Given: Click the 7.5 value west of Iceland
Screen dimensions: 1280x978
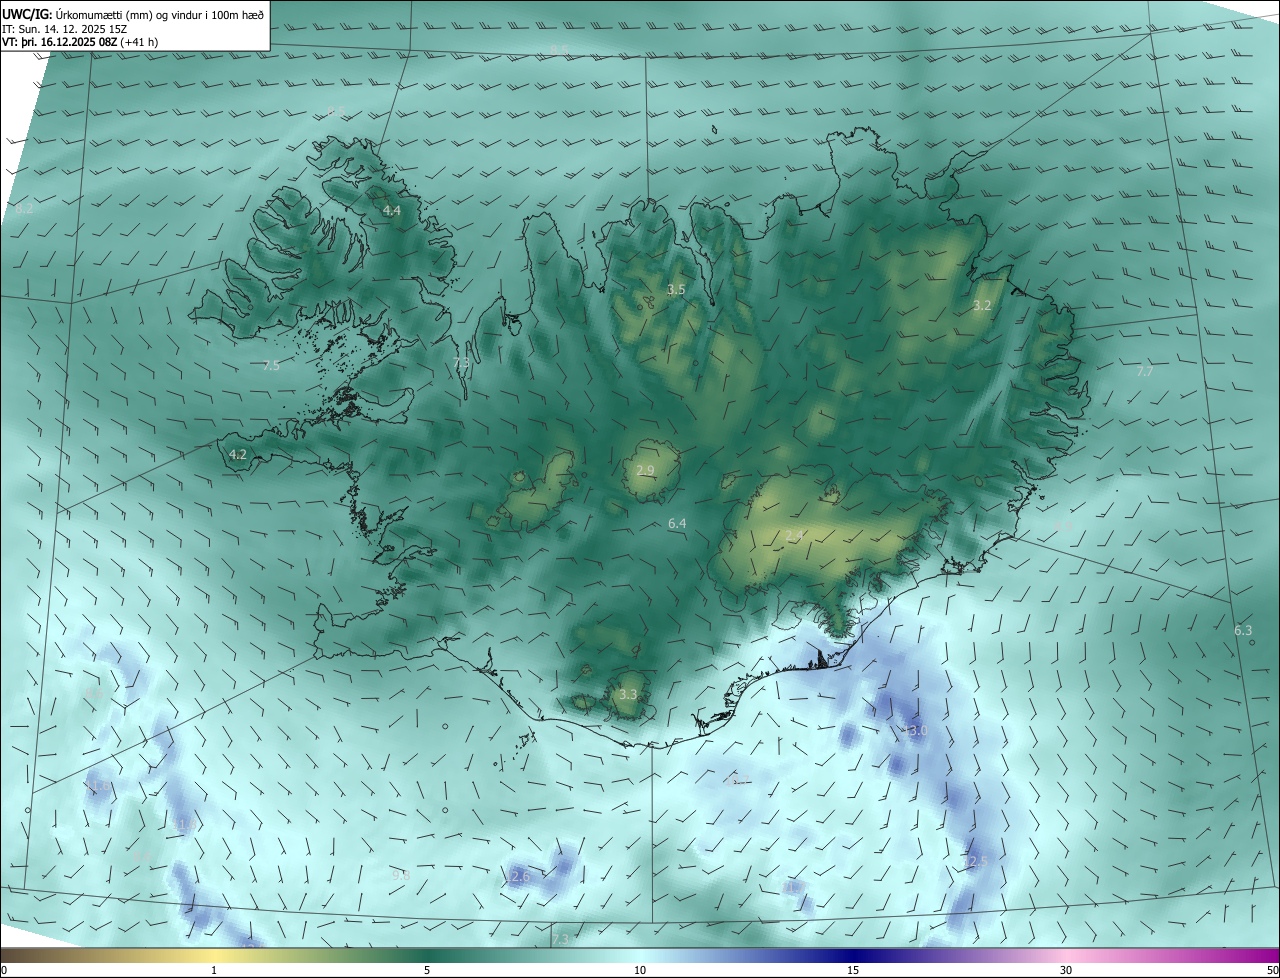Looking at the screenshot, I should tap(271, 366).
